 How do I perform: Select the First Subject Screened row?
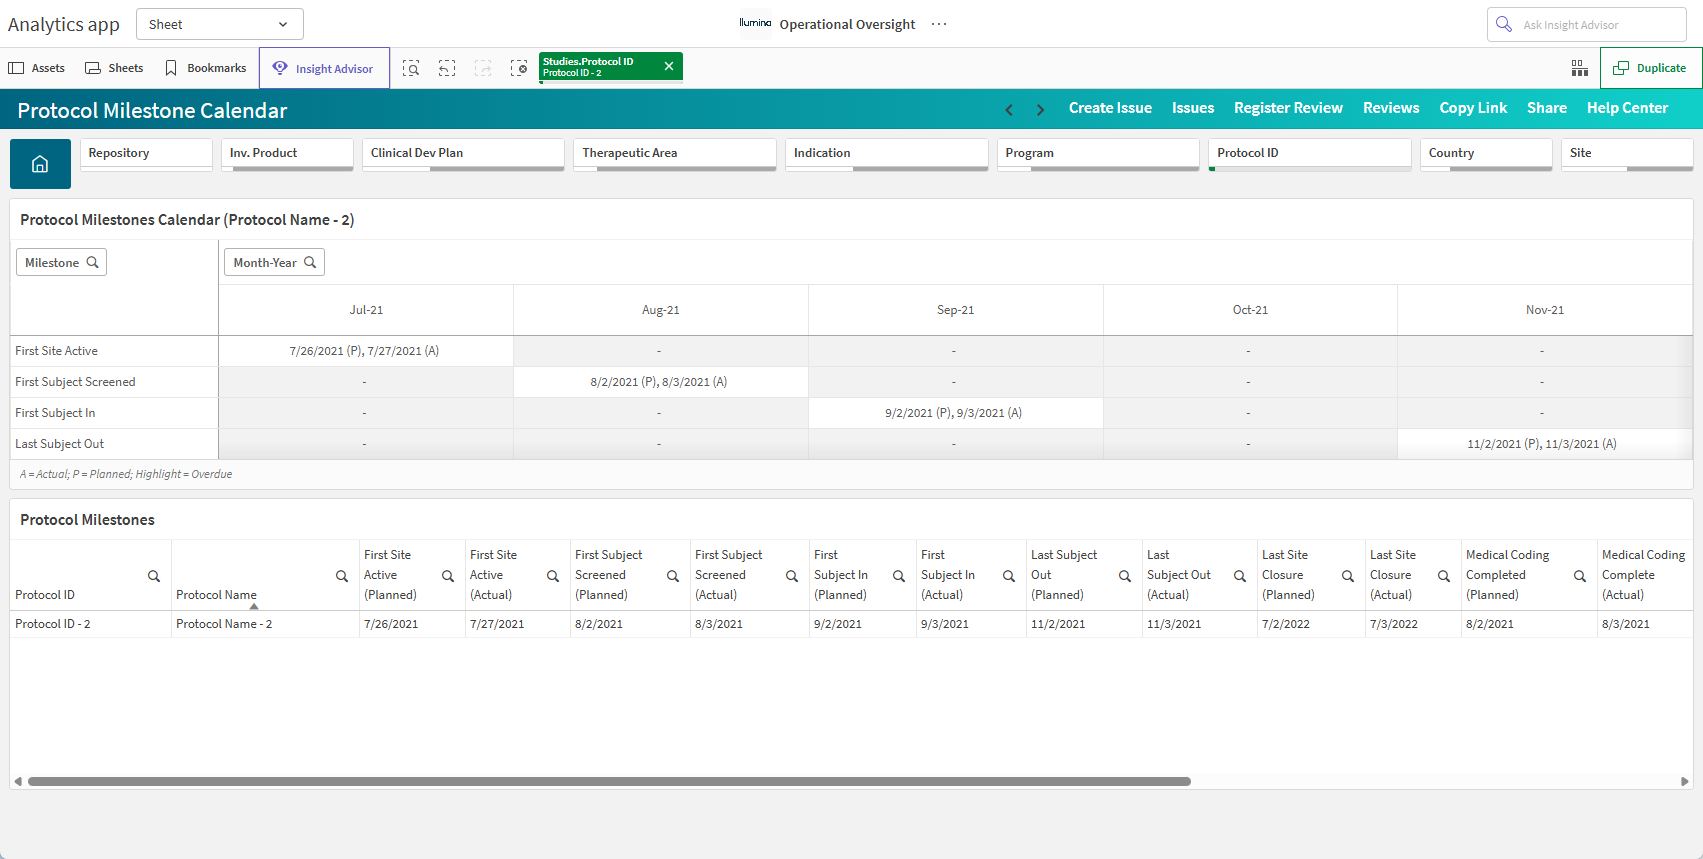pos(114,382)
